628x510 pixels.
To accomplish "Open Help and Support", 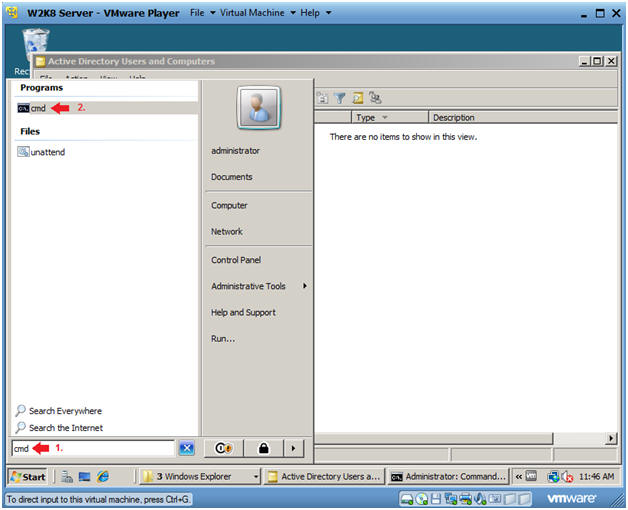I will click(x=243, y=312).
